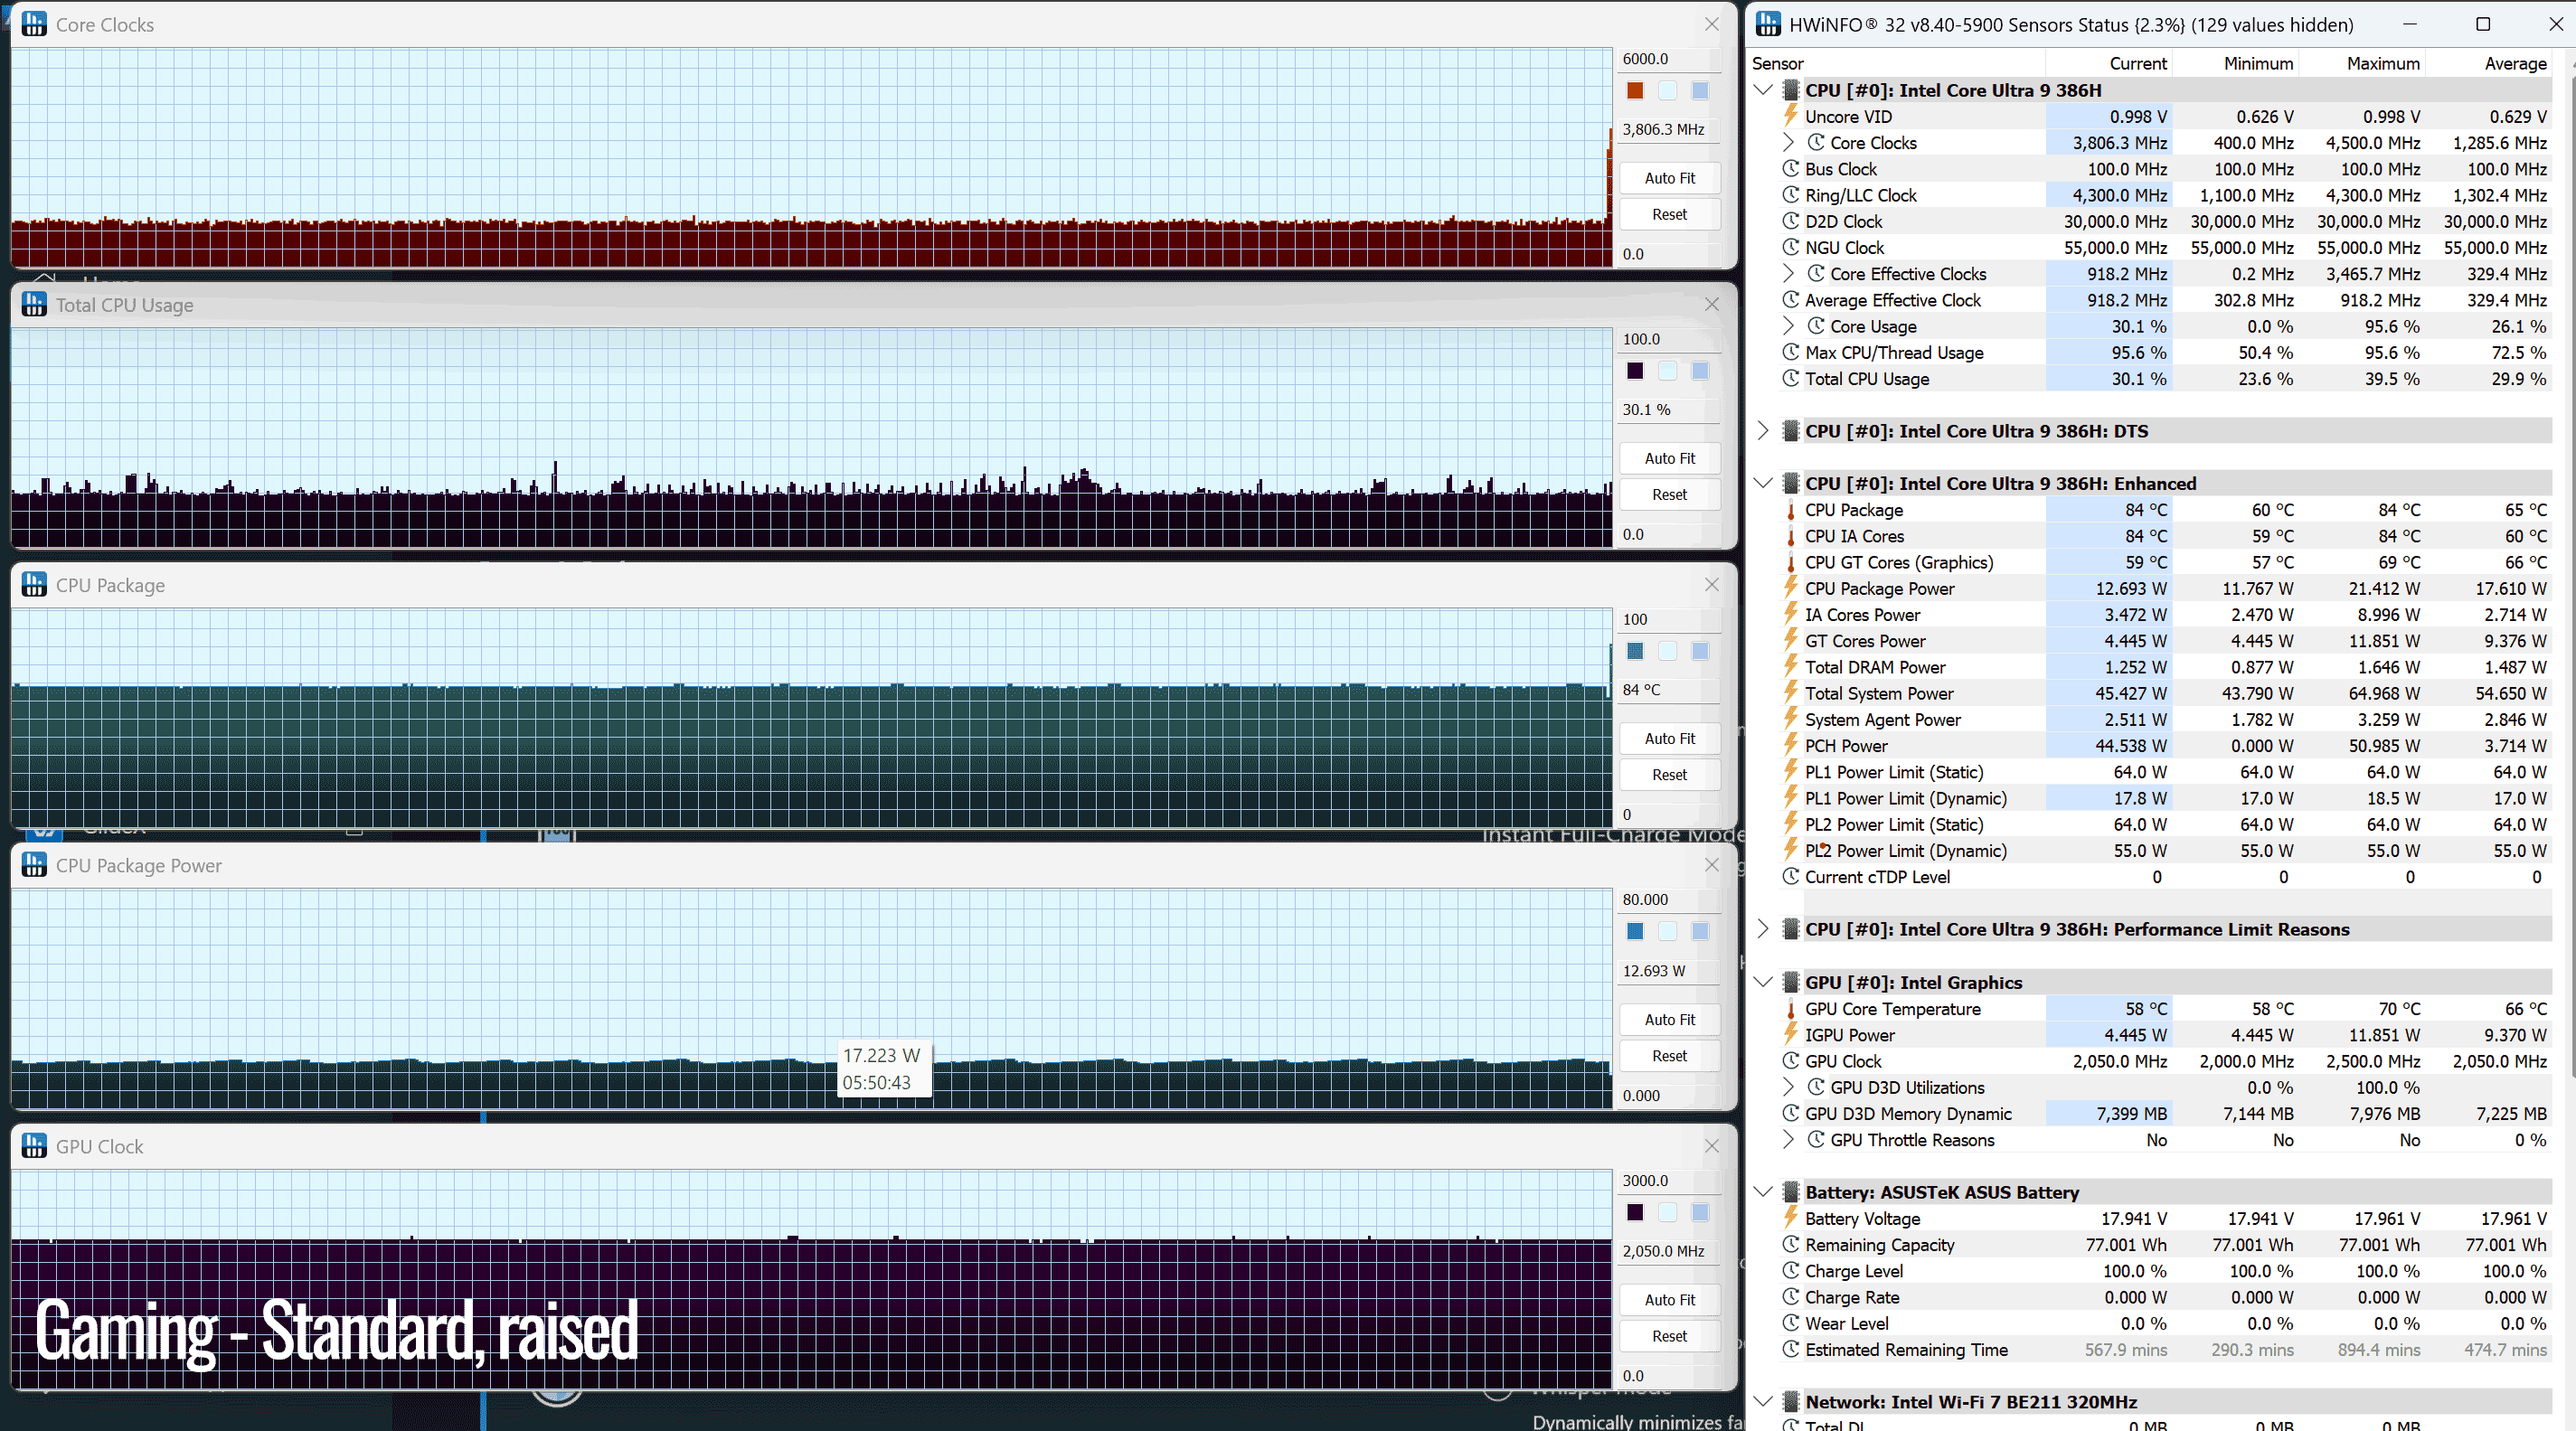Click the lightning icon beside GT Cores Power
2576x1431 pixels.
[1791, 640]
